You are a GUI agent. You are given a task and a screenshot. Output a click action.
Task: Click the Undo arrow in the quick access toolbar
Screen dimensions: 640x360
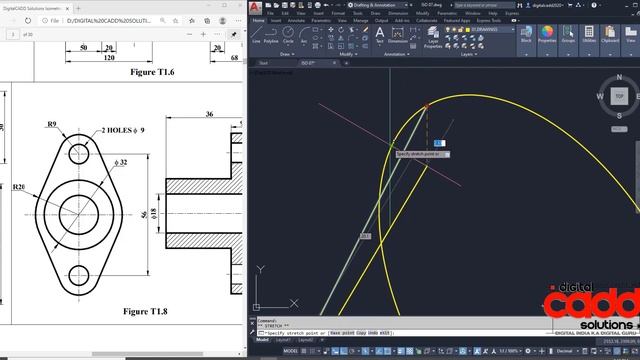click(x=326, y=5)
